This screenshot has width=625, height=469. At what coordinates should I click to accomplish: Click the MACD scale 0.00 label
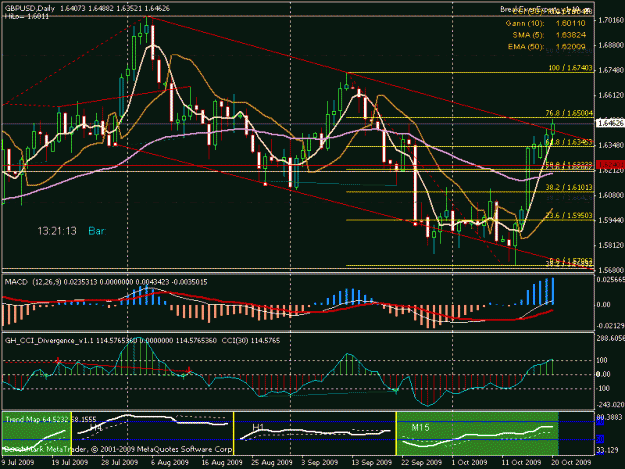click(x=603, y=304)
